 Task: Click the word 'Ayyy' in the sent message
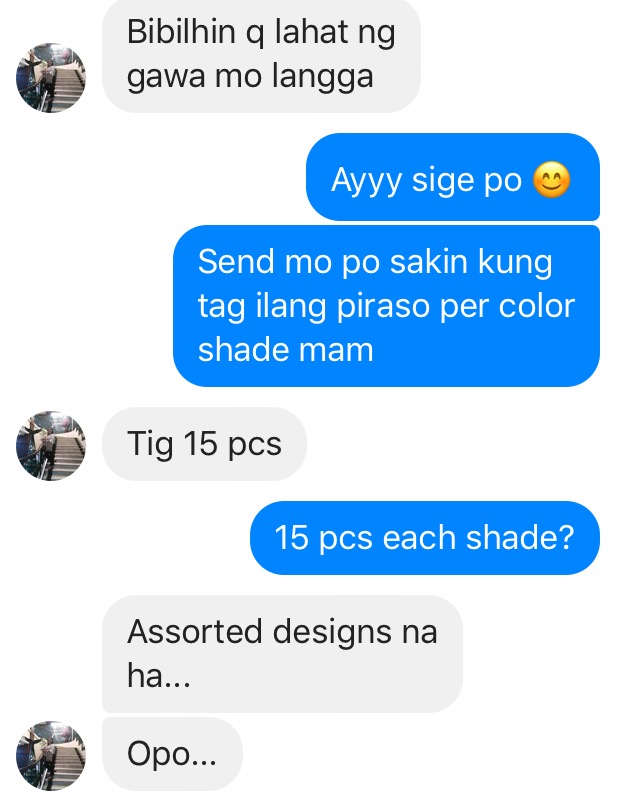click(x=366, y=181)
